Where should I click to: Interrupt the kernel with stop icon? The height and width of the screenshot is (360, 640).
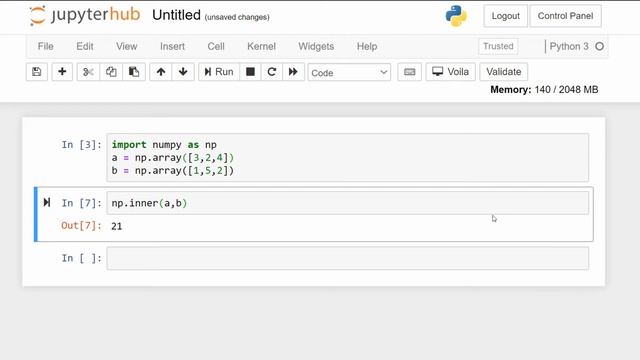[250, 72]
